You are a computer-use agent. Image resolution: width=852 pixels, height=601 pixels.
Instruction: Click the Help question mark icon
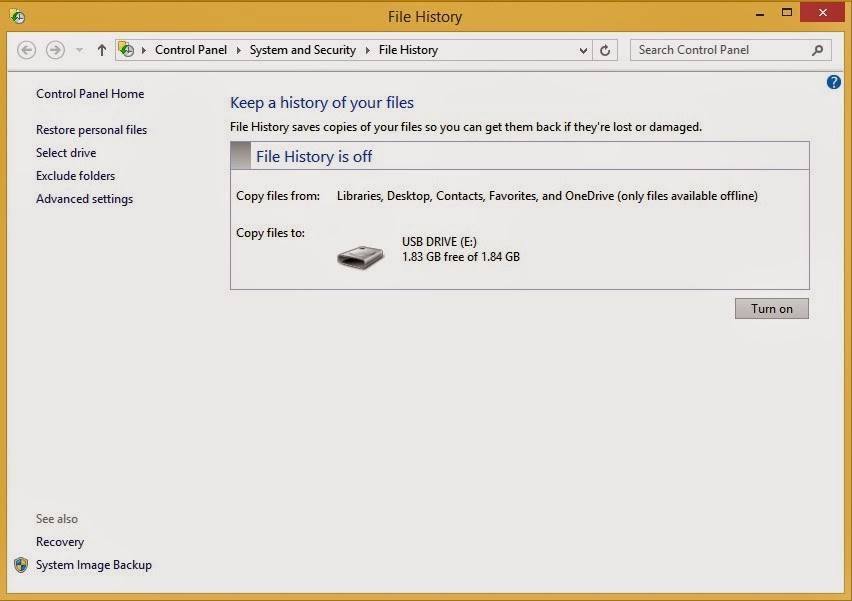point(834,82)
